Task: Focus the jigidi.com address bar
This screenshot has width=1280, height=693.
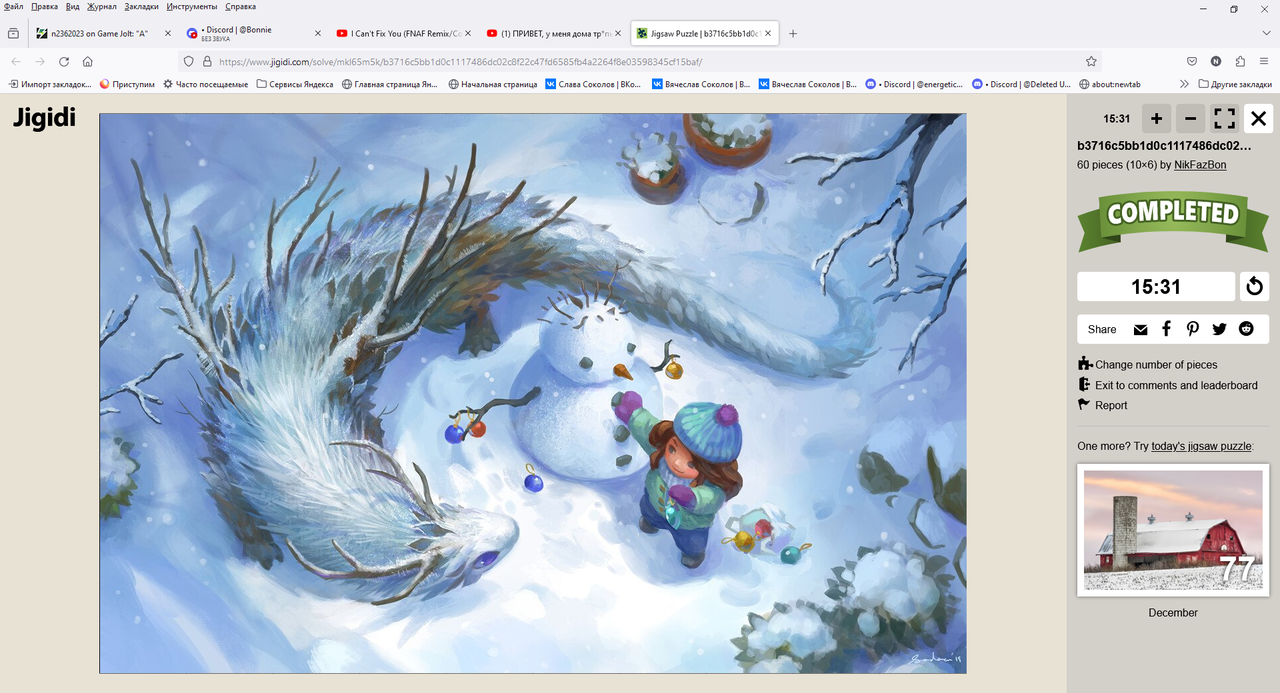Action: (640, 61)
